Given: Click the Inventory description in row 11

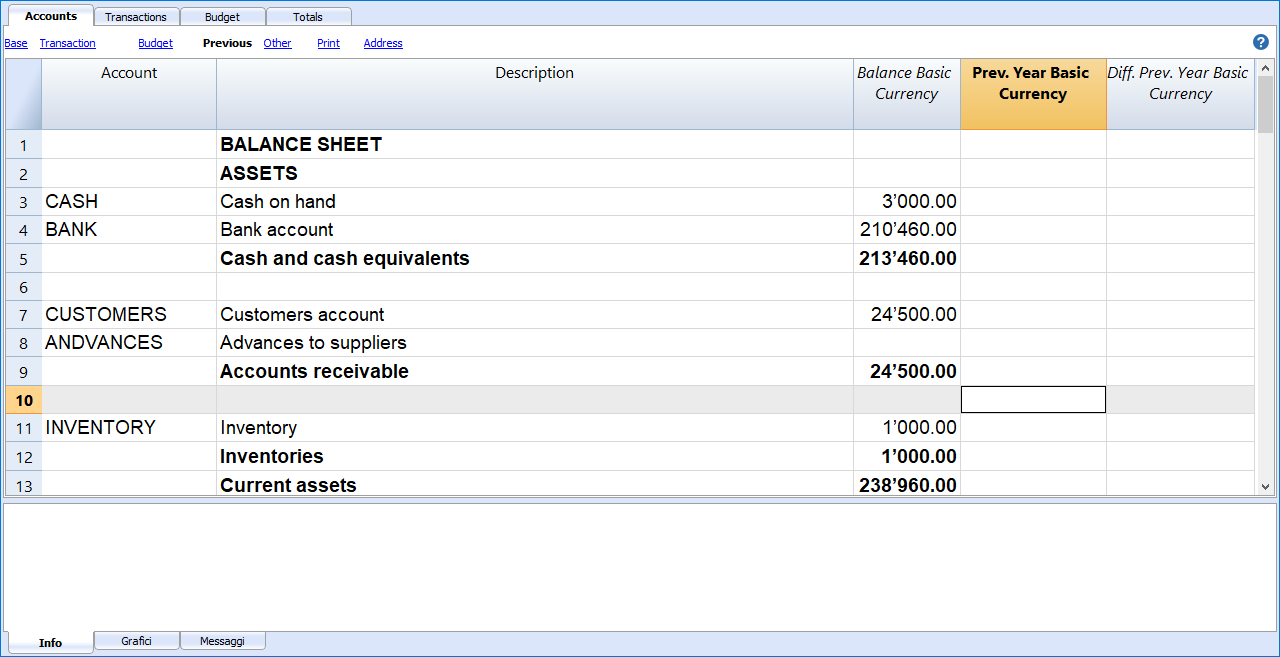Looking at the screenshot, I should [535, 428].
